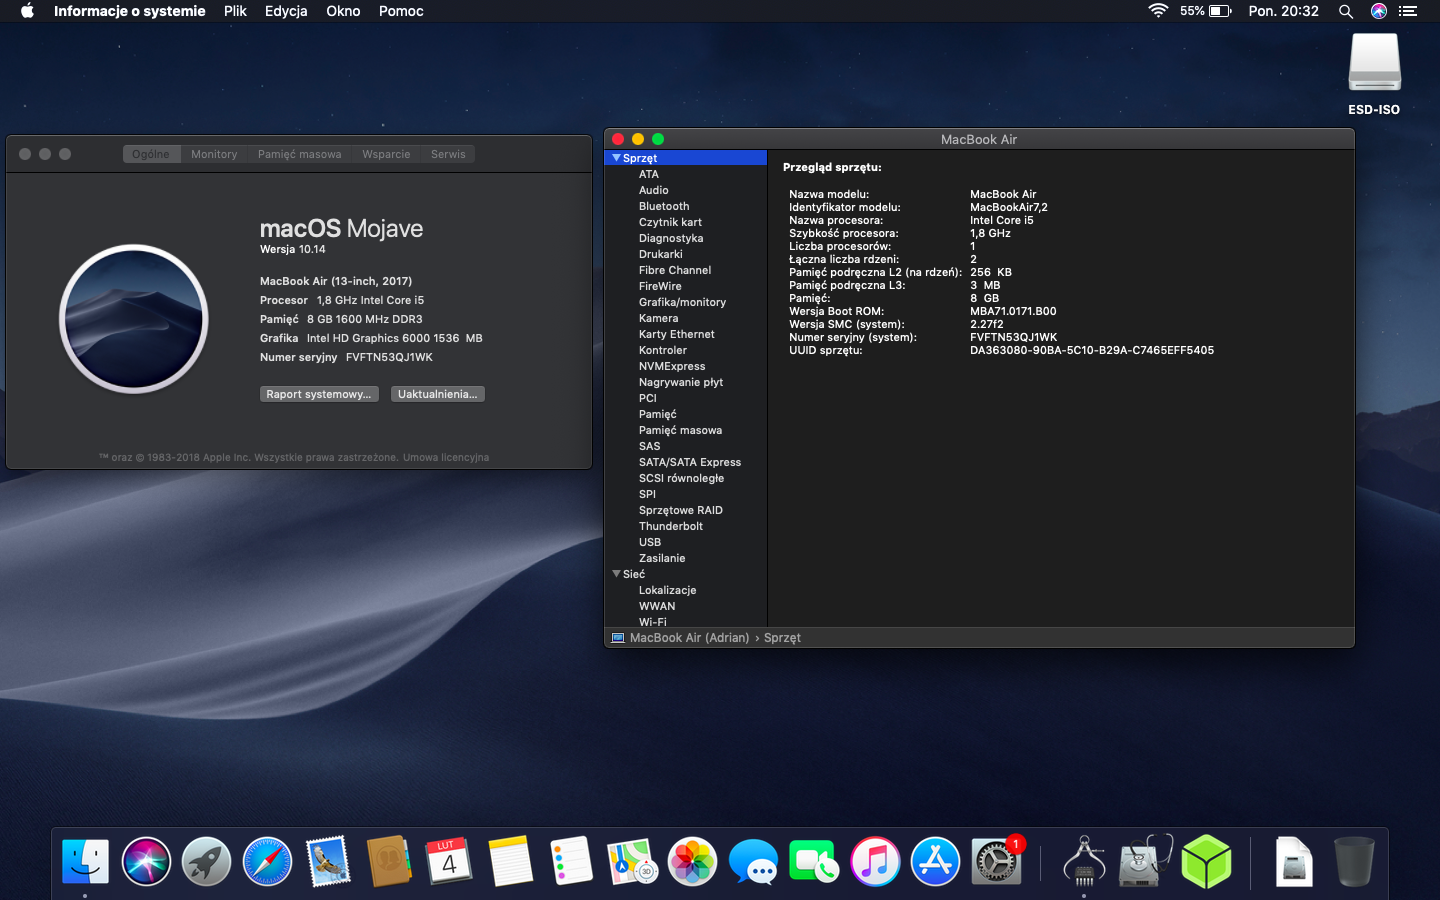Image resolution: width=1440 pixels, height=900 pixels.
Task: Open System Information chip icon in Dock
Action: coord(1084,861)
